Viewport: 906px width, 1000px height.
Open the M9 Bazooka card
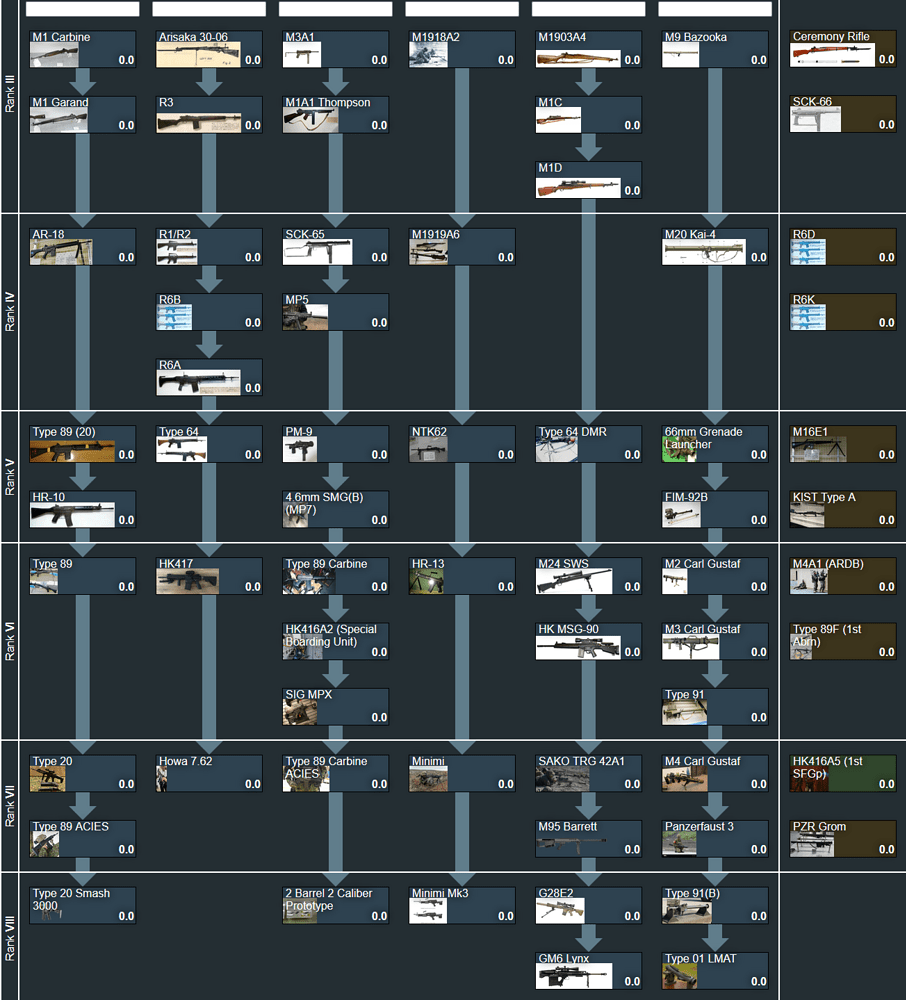click(715, 49)
